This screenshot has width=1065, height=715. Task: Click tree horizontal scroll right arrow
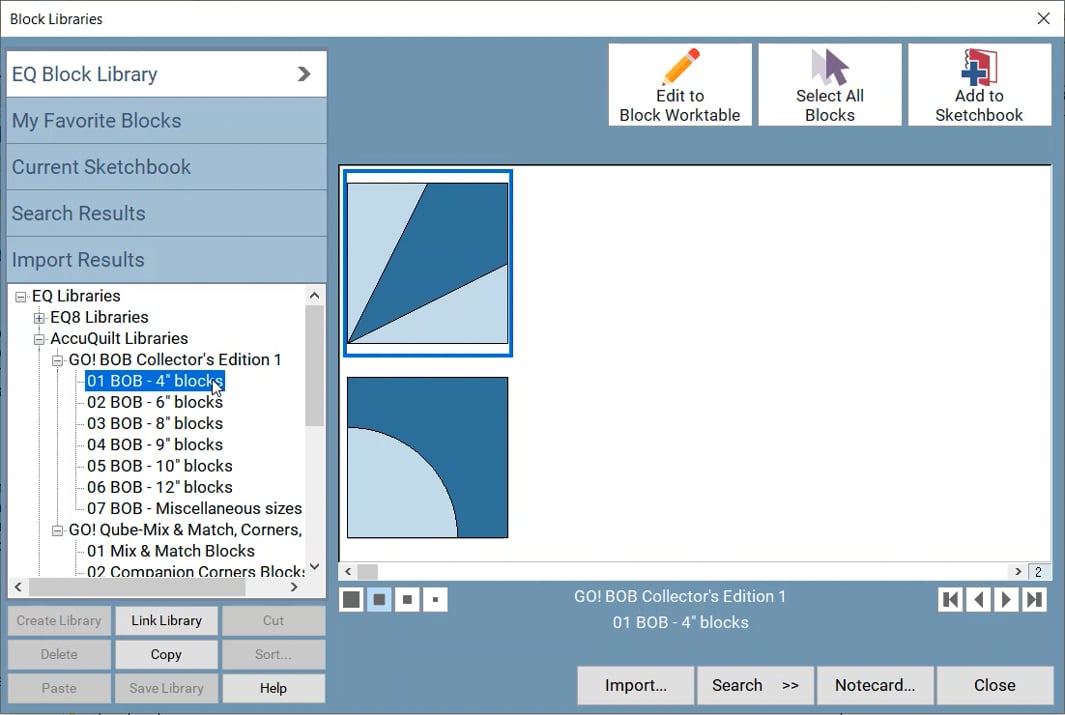pos(294,587)
